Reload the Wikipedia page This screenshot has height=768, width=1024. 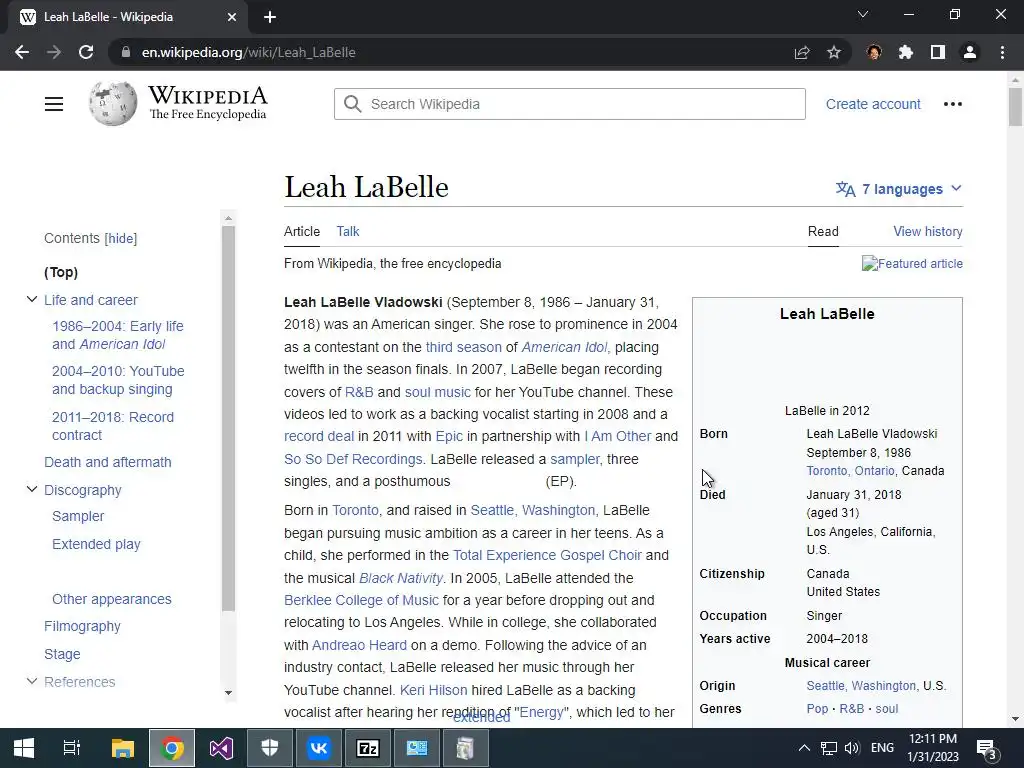(x=86, y=52)
